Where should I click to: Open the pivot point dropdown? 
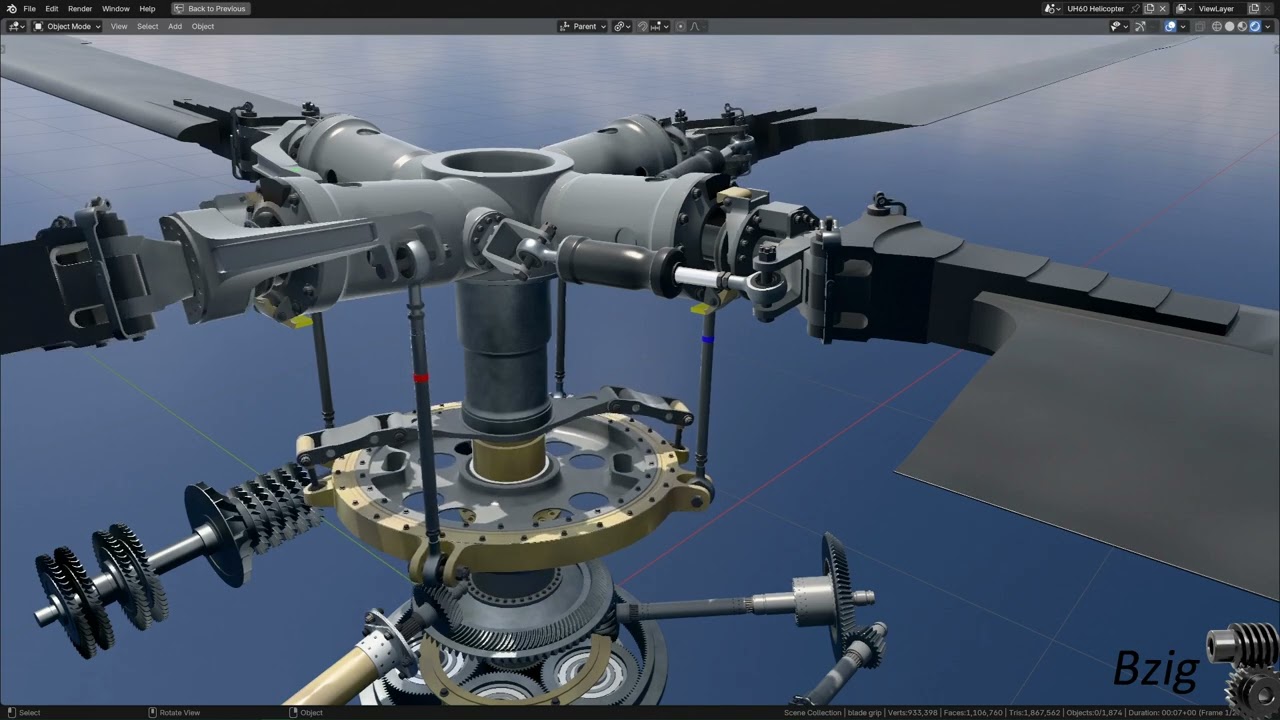pyautogui.click(x=622, y=26)
